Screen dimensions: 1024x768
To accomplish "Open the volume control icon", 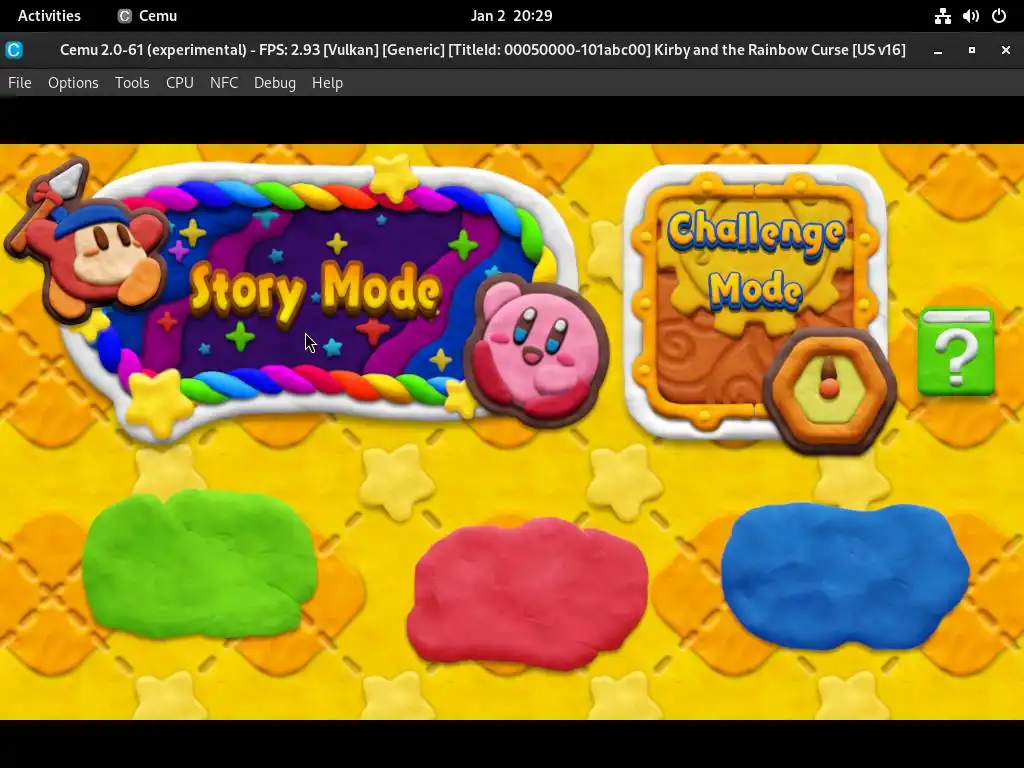I will point(970,16).
